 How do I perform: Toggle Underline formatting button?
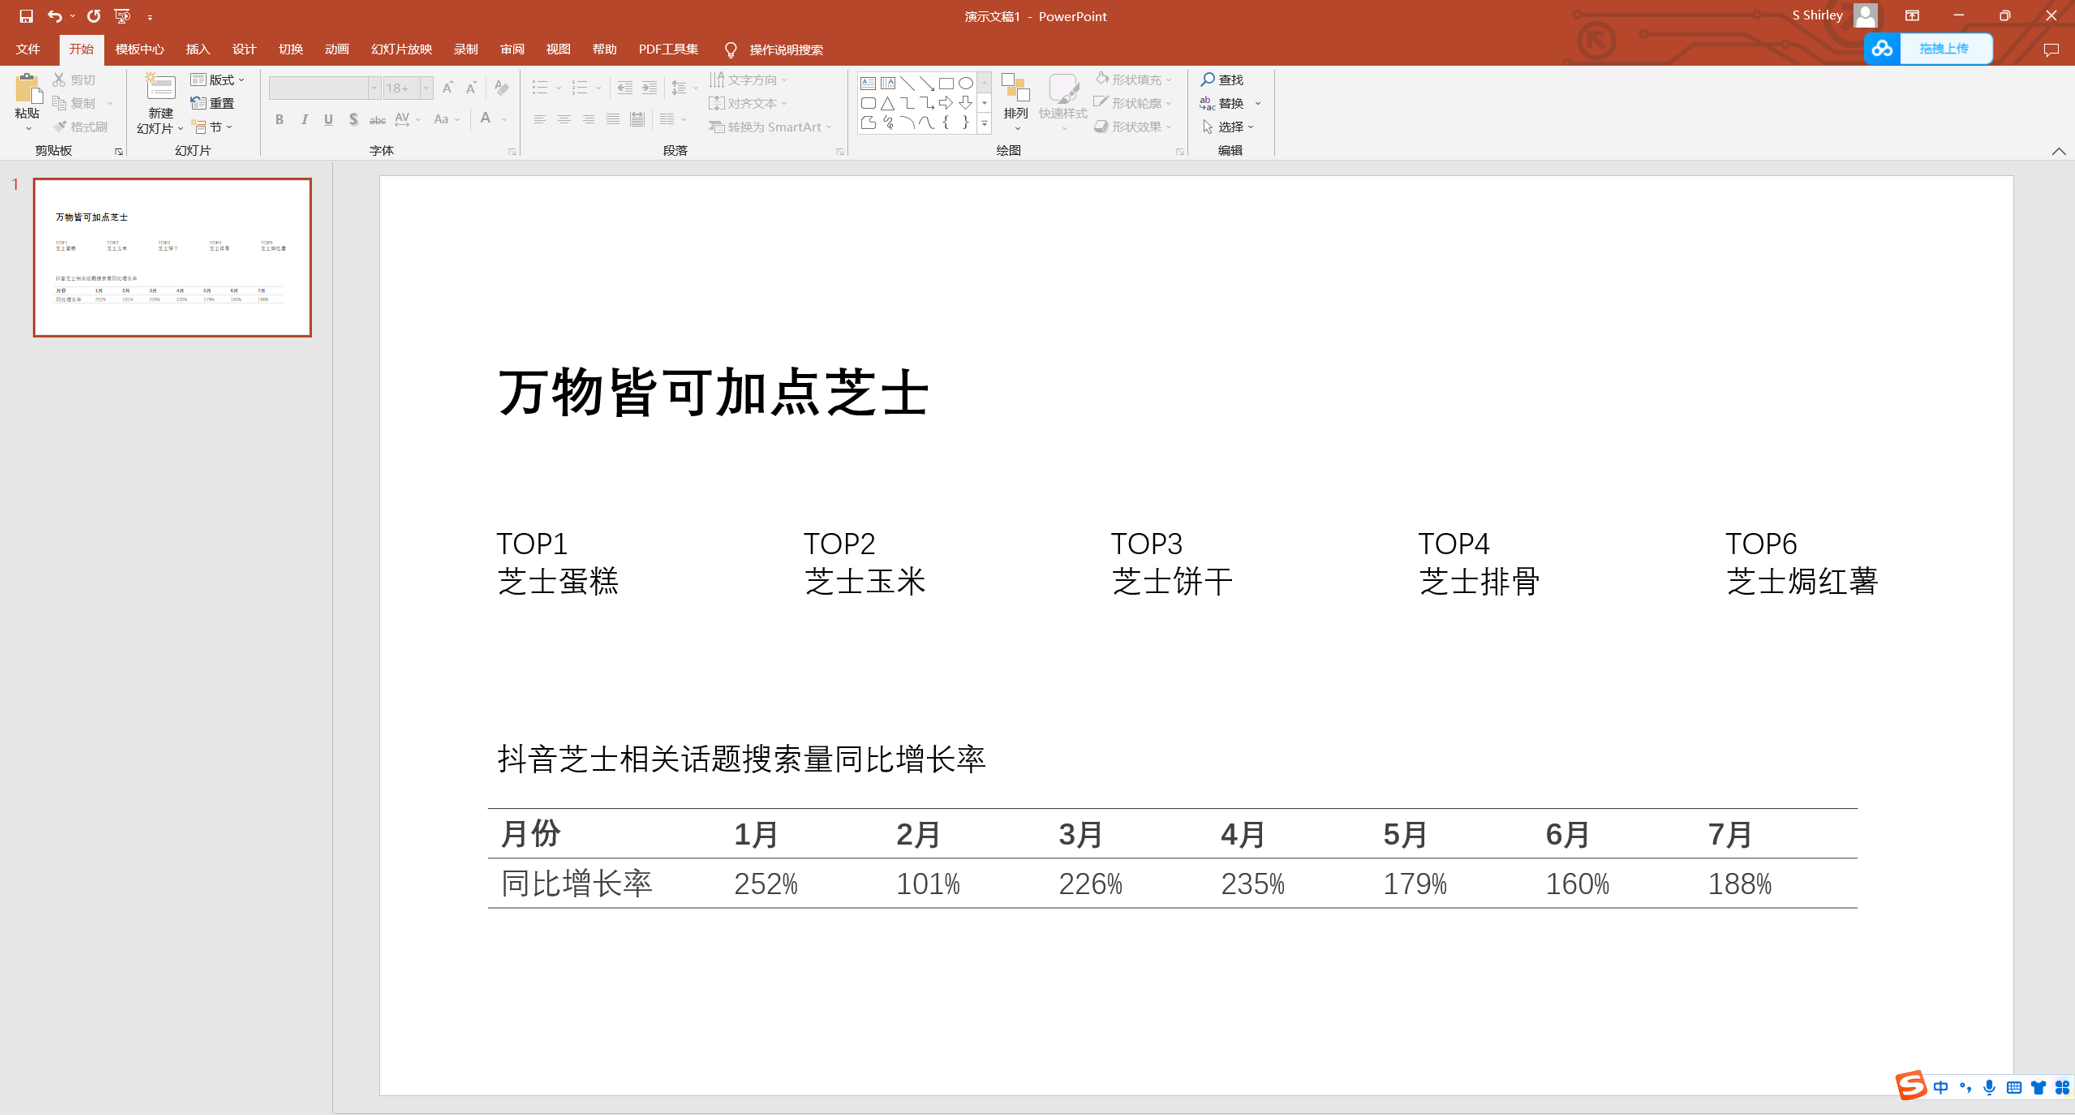pos(328,120)
